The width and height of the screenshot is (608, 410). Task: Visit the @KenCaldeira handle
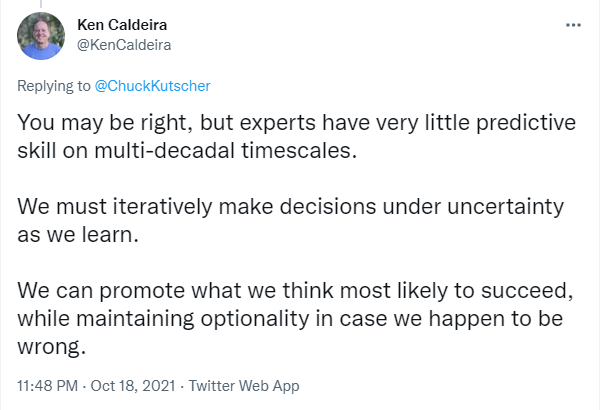pyautogui.click(x=124, y=45)
